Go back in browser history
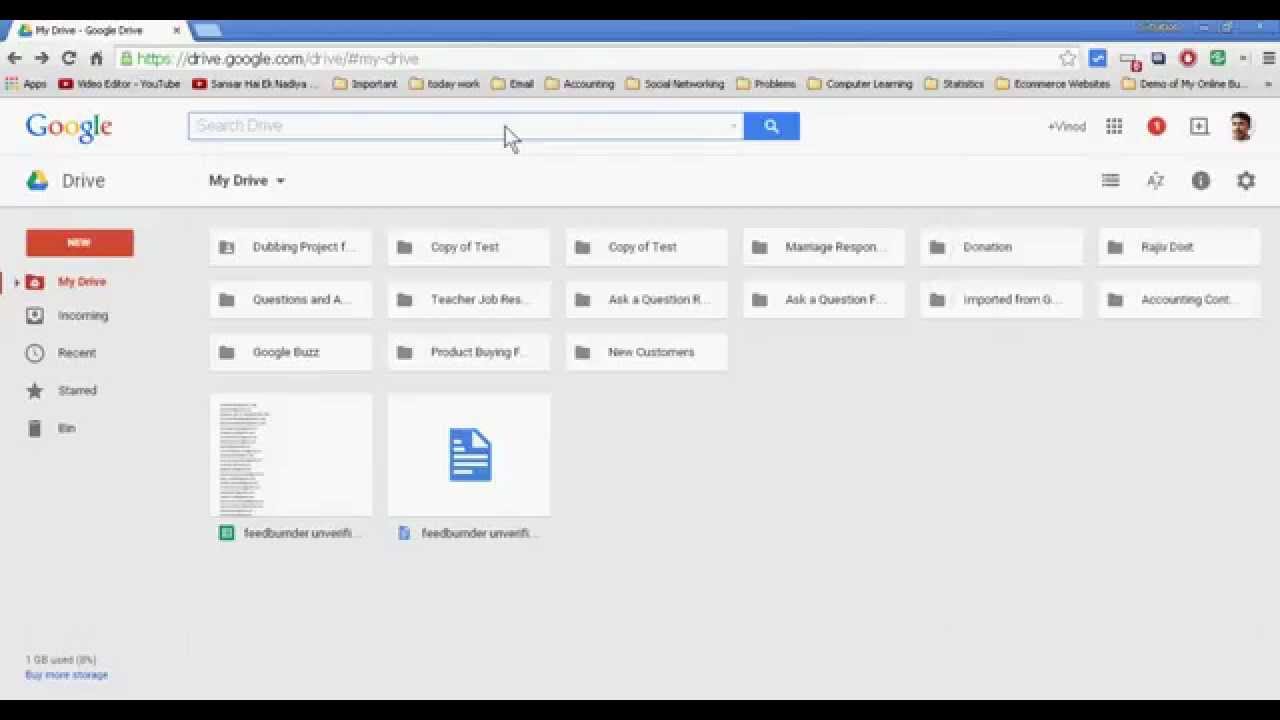Viewport: 1280px width, 720px height. [x=15, y=58]
